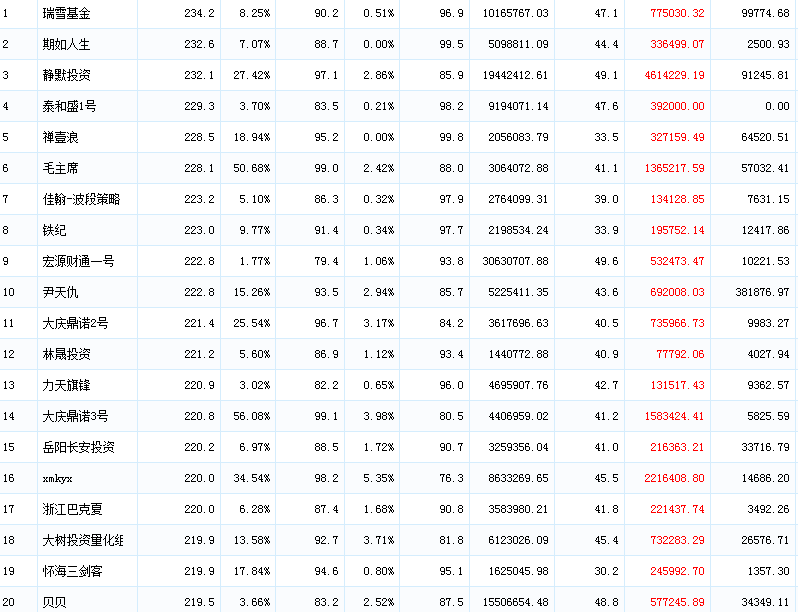Viewport: 798px width, 612px height.
Task: Select red amount 392000.00
Action: [677, 106]
